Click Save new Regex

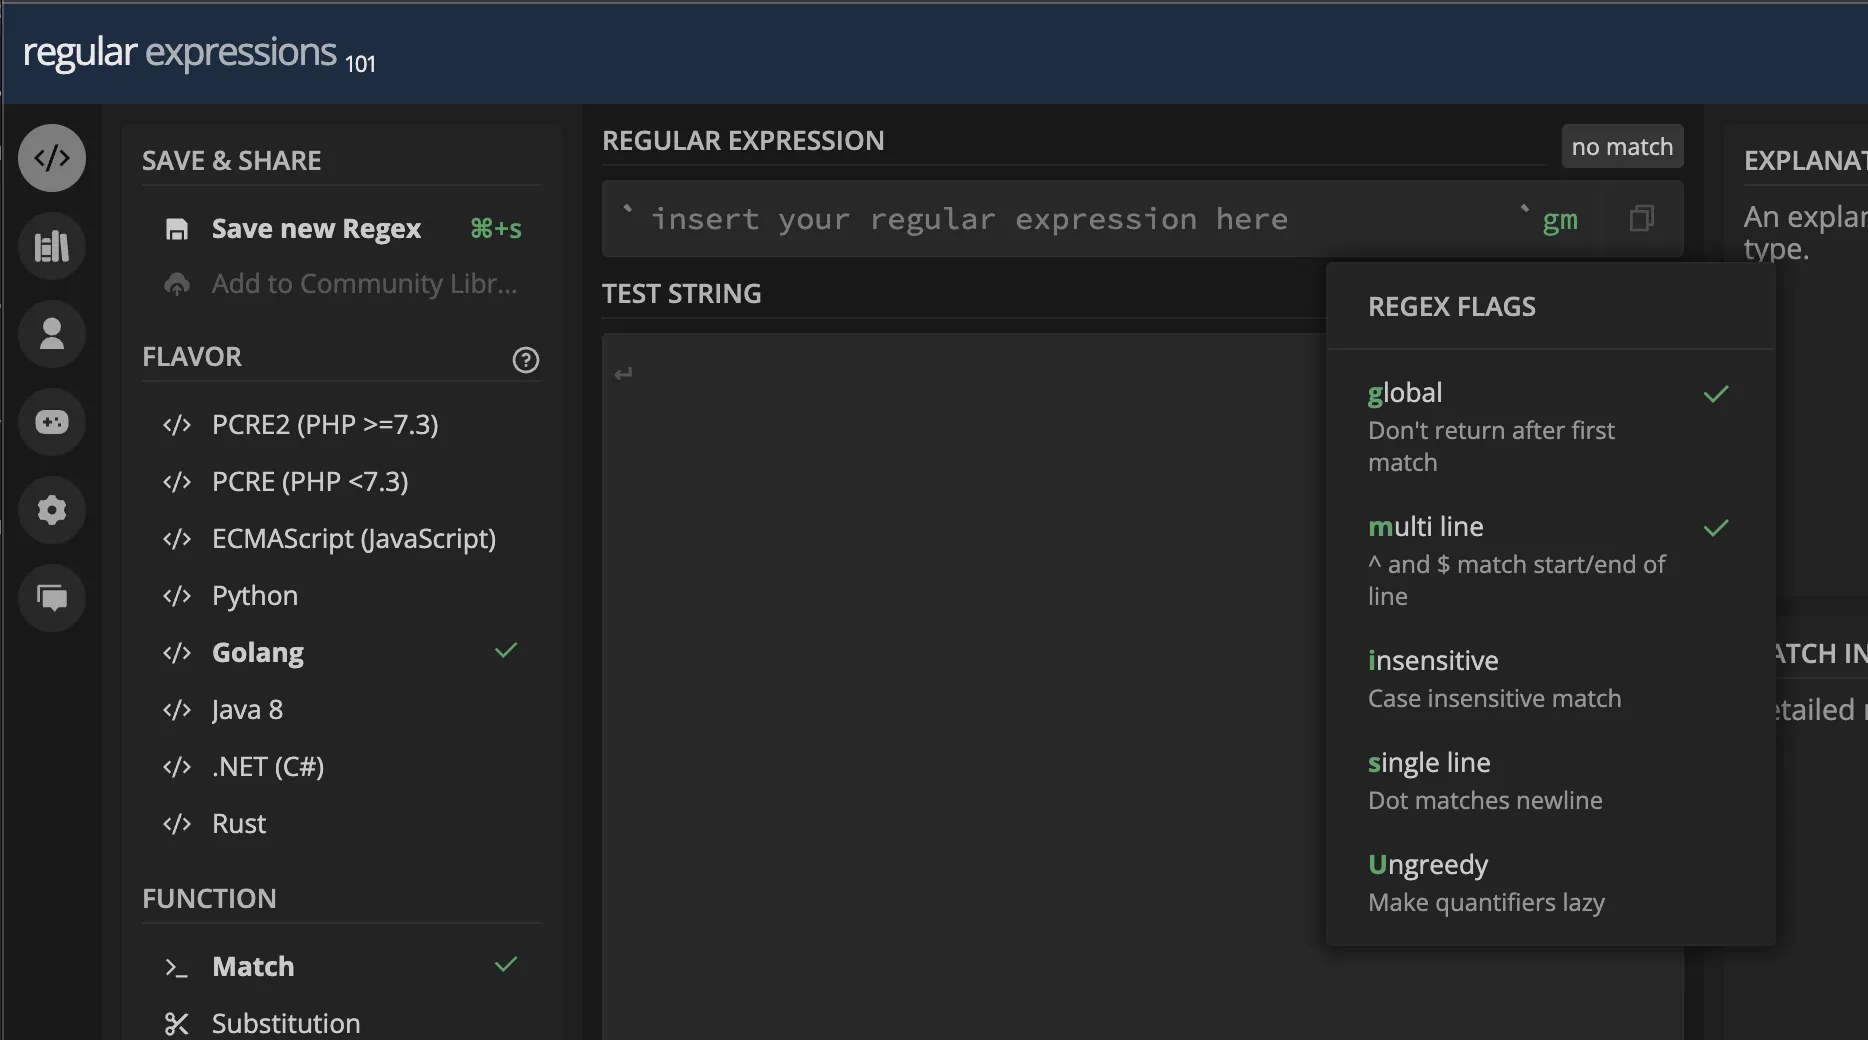point(342,229)
